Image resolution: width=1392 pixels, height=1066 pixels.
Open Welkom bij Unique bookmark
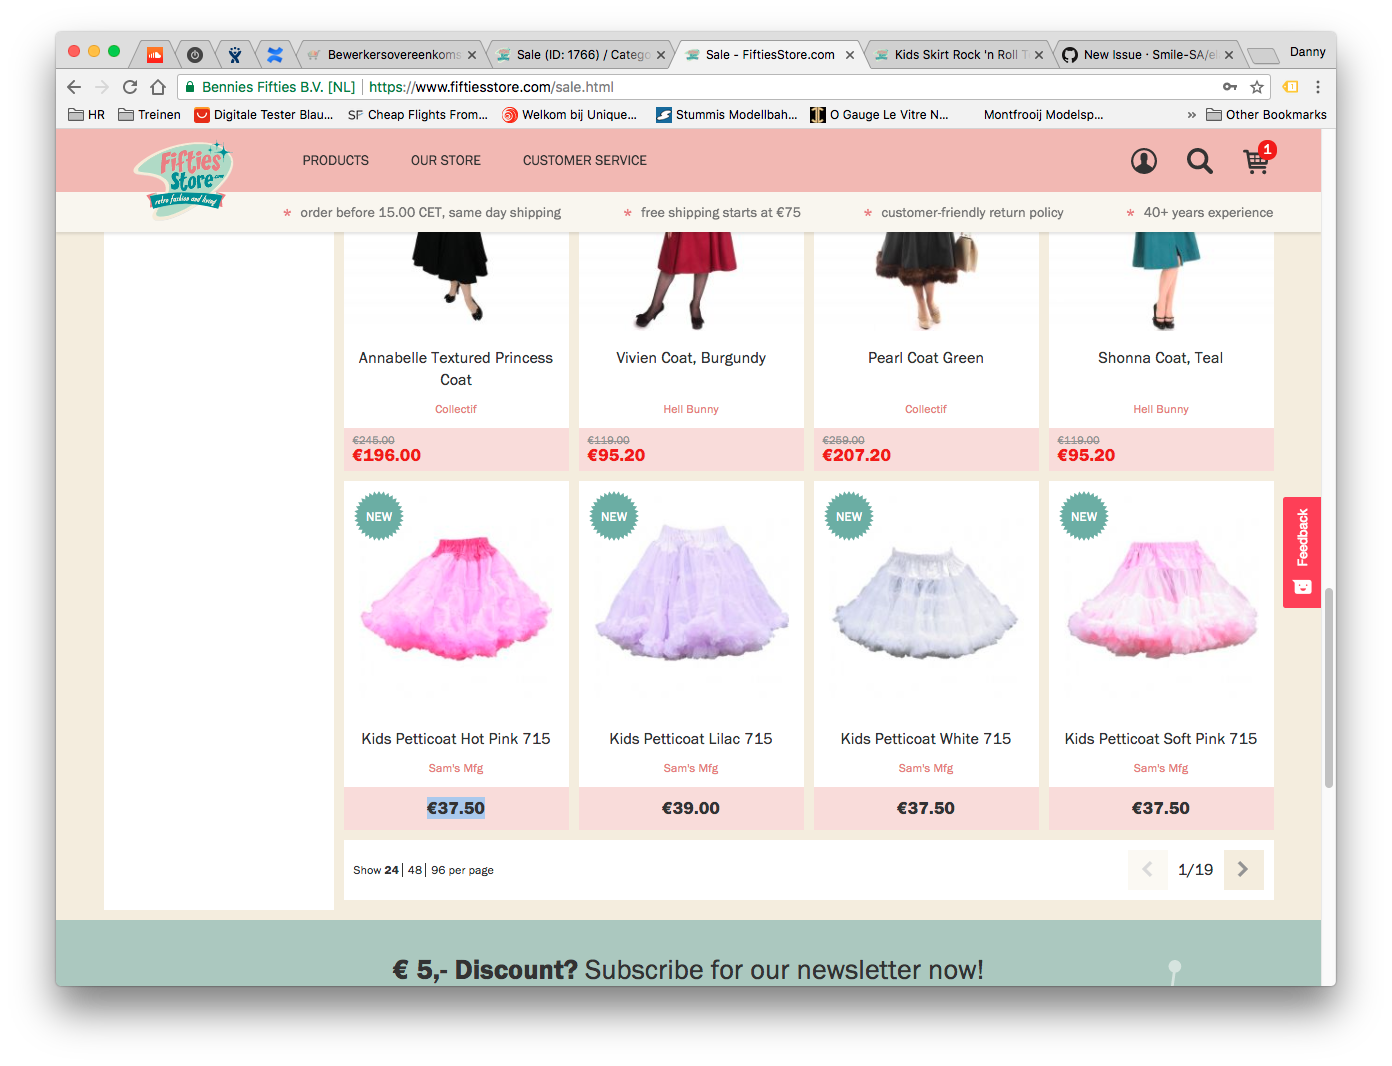pyautogui.click(x=570, y=115)
